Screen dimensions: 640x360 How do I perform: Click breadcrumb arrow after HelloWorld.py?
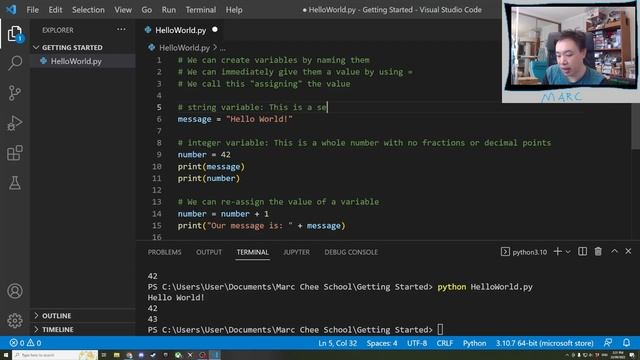click(215, 47)
